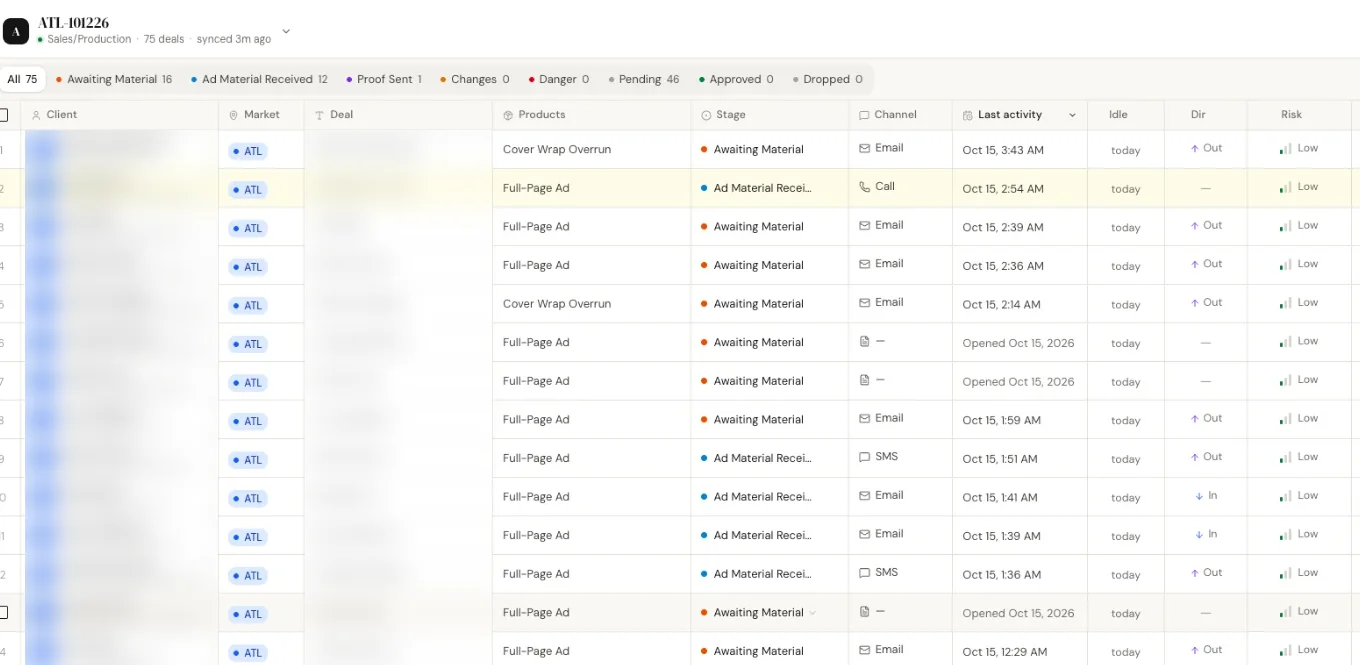Click the chat icon in the Channel header

pos(864,115)
